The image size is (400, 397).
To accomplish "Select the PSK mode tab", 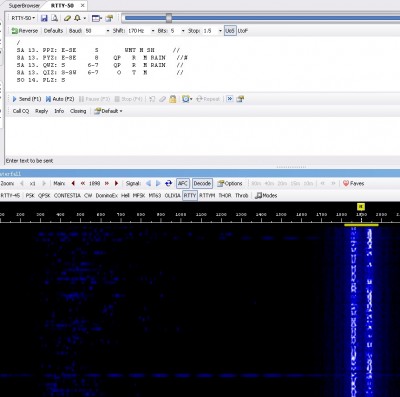I will pyautogui.click(x=30, y=195).
